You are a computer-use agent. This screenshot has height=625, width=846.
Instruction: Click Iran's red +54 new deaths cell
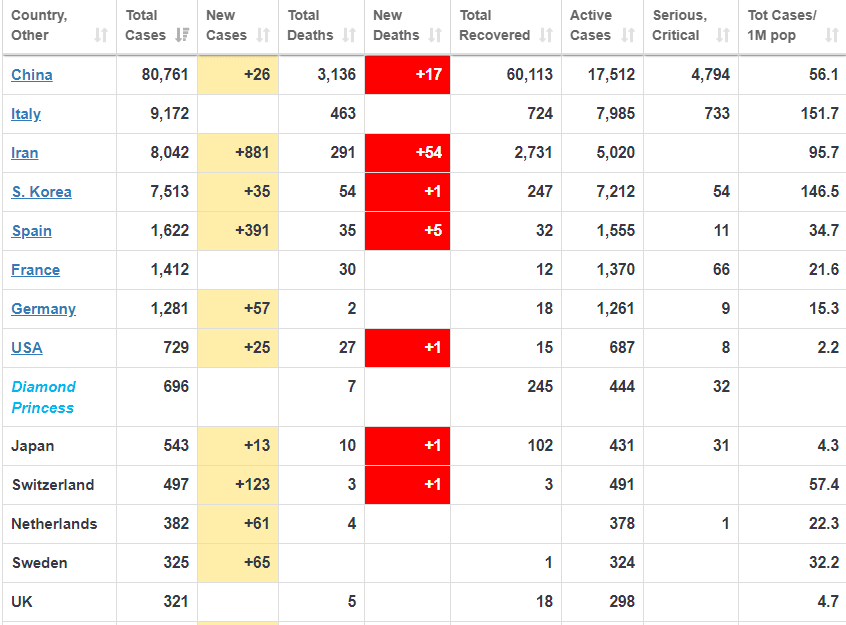(x=407, y=153)
